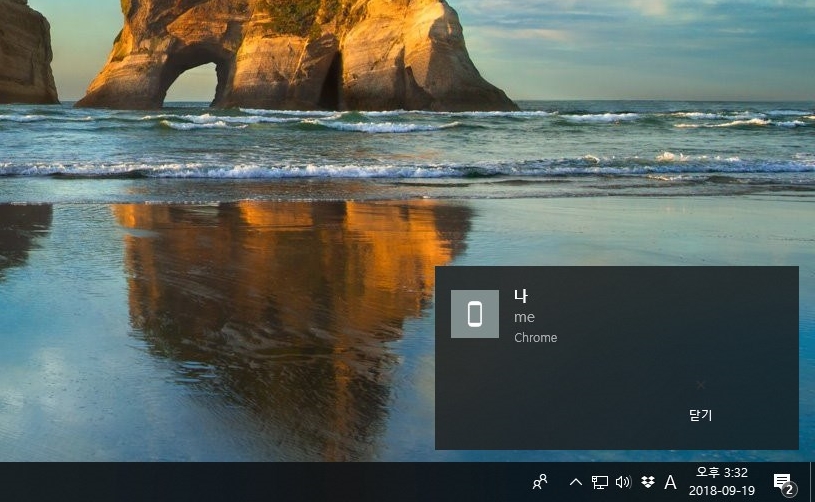This screenshot has height=502, width=815.
Task: Open the notification titled 나
Action: pos(520,296)
